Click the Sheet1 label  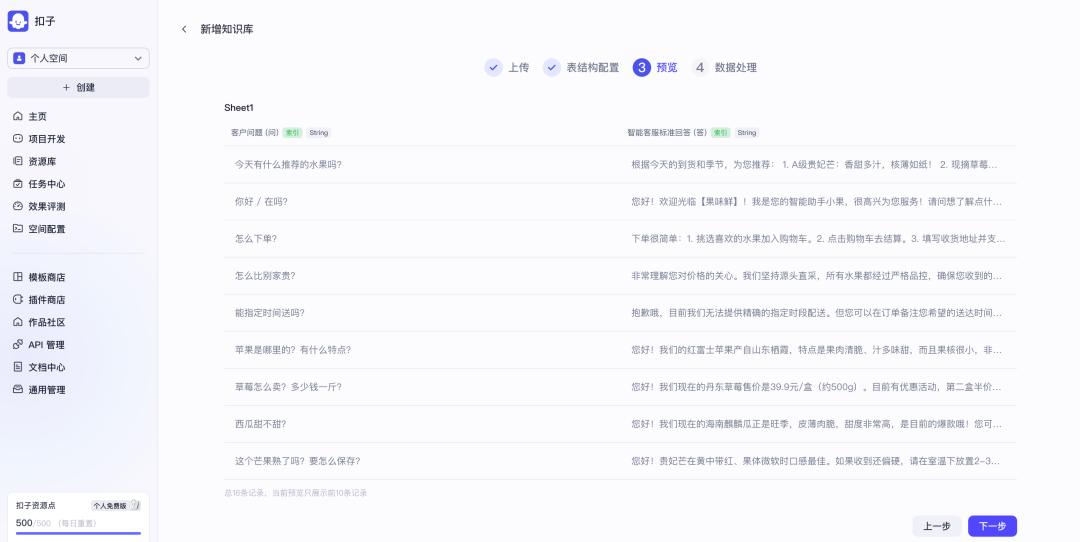(x=239, y=107)
